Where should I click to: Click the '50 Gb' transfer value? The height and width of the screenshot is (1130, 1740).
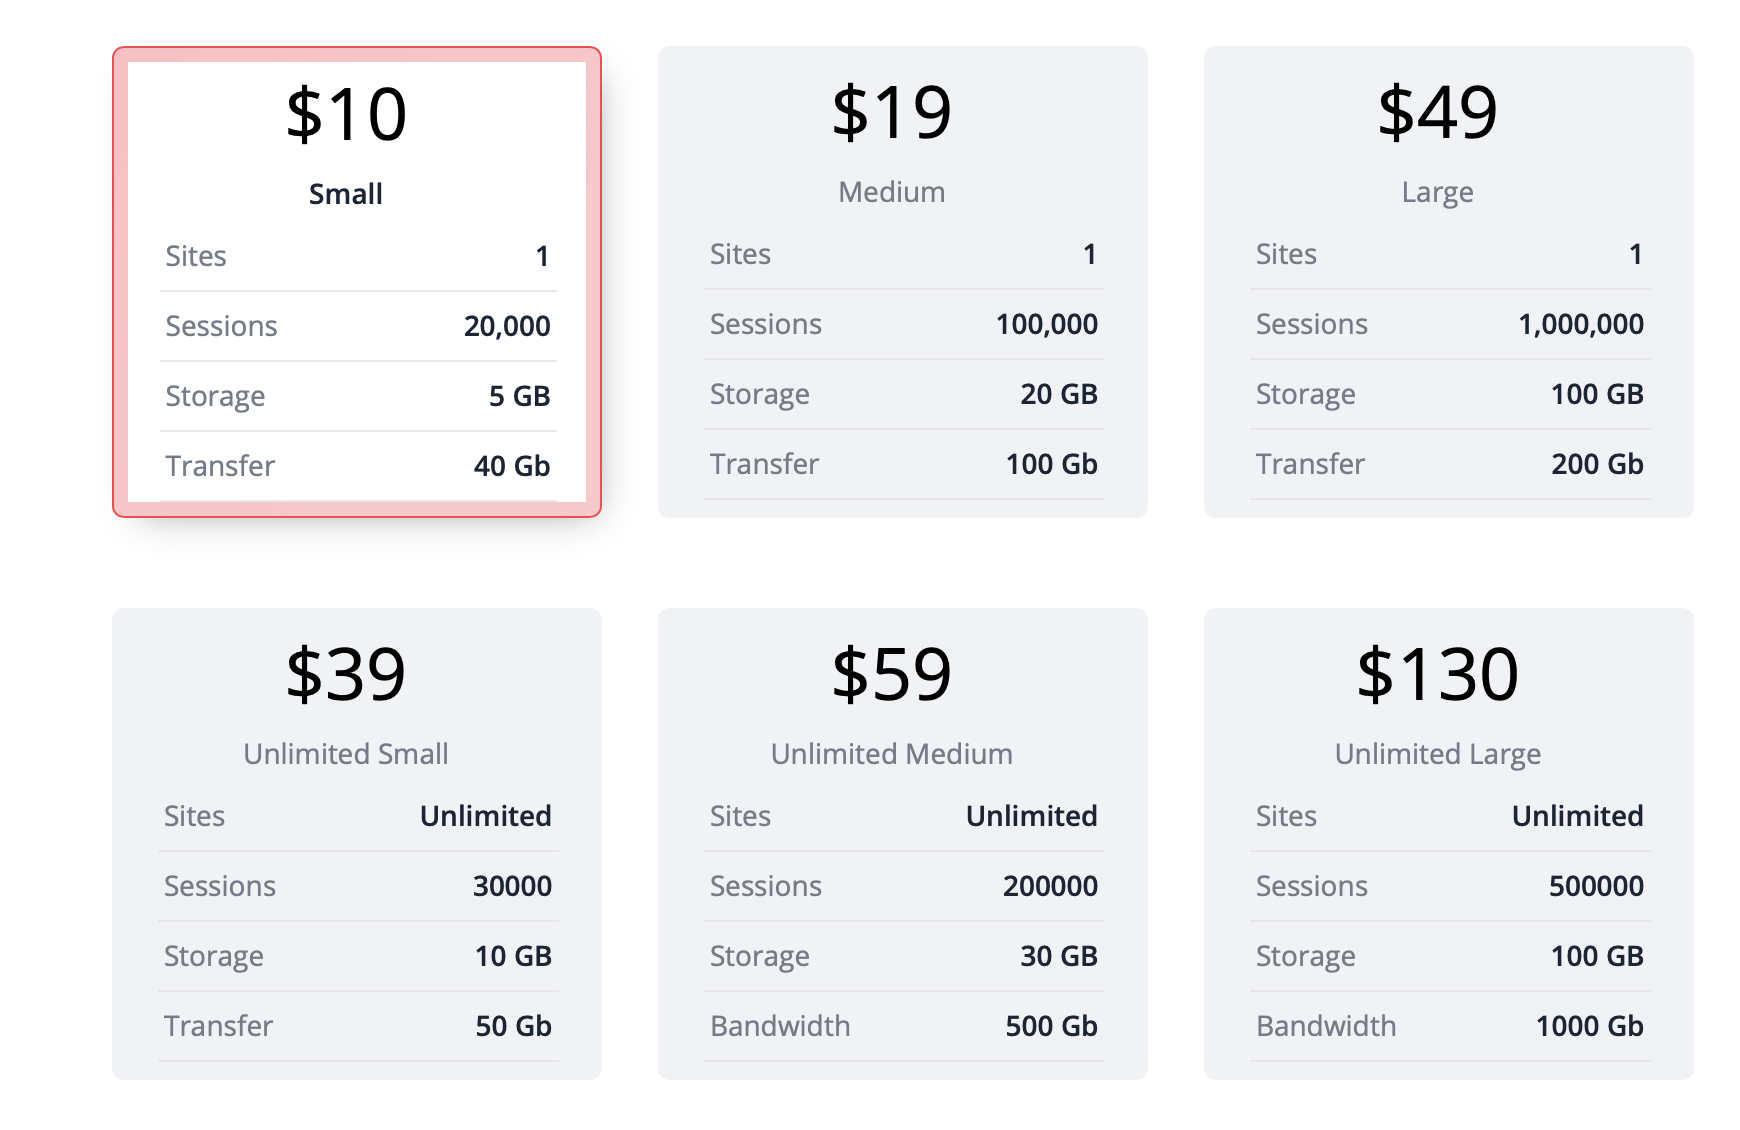pyautogui.click(x=513, y=1026)
